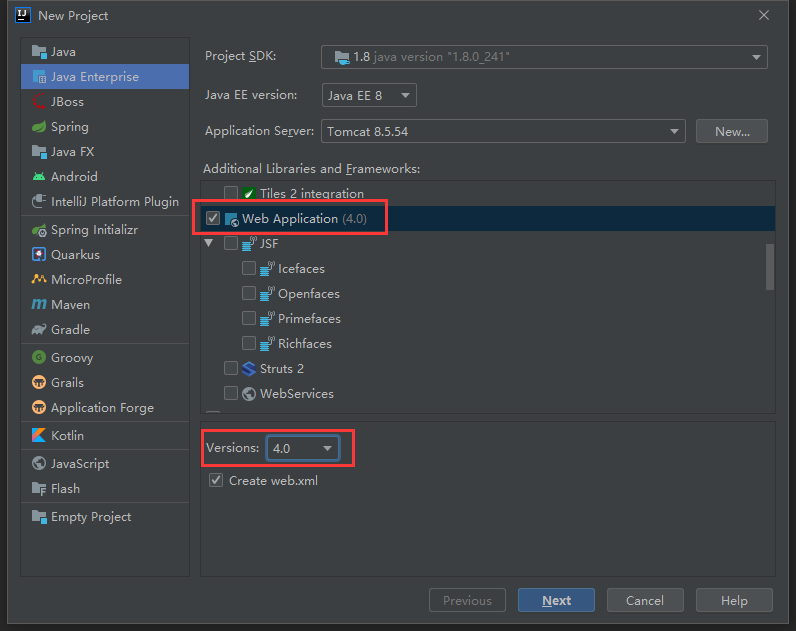Viewport: 796px width, 631px height.
Task: Check the Openfaces checkbox
Action: 249,293
